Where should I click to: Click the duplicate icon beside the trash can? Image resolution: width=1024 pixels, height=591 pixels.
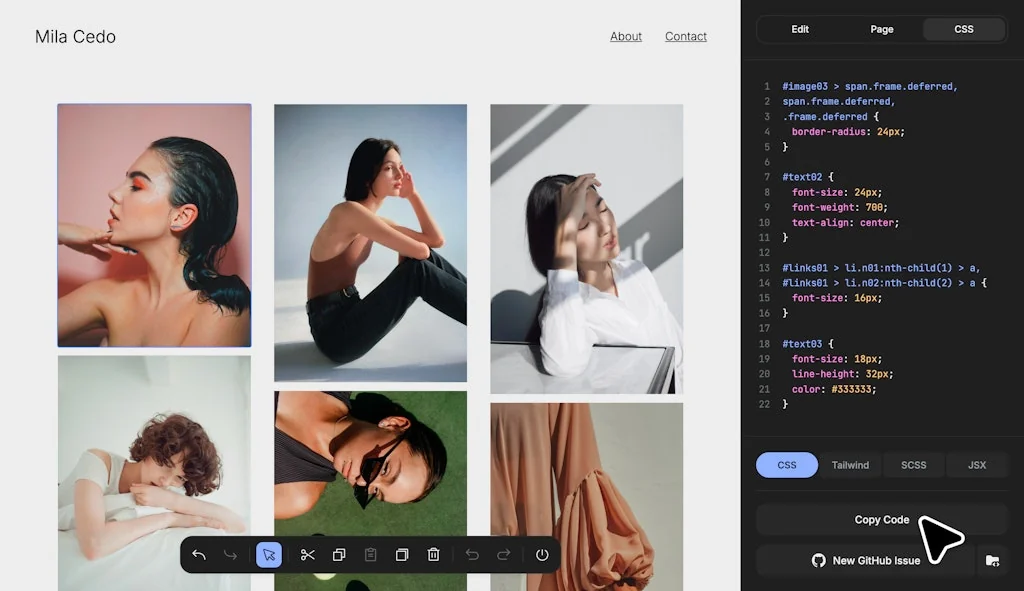[402, 555]
